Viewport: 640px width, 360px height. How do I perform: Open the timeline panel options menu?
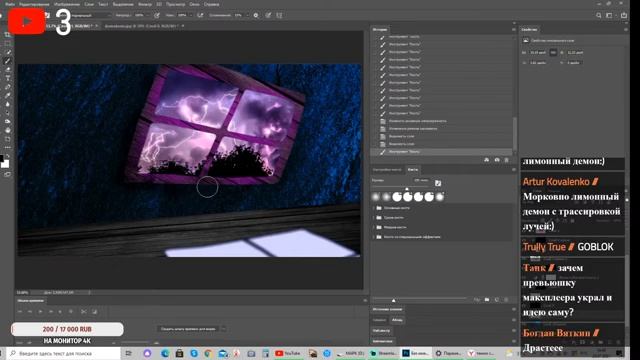pos(365,300)
